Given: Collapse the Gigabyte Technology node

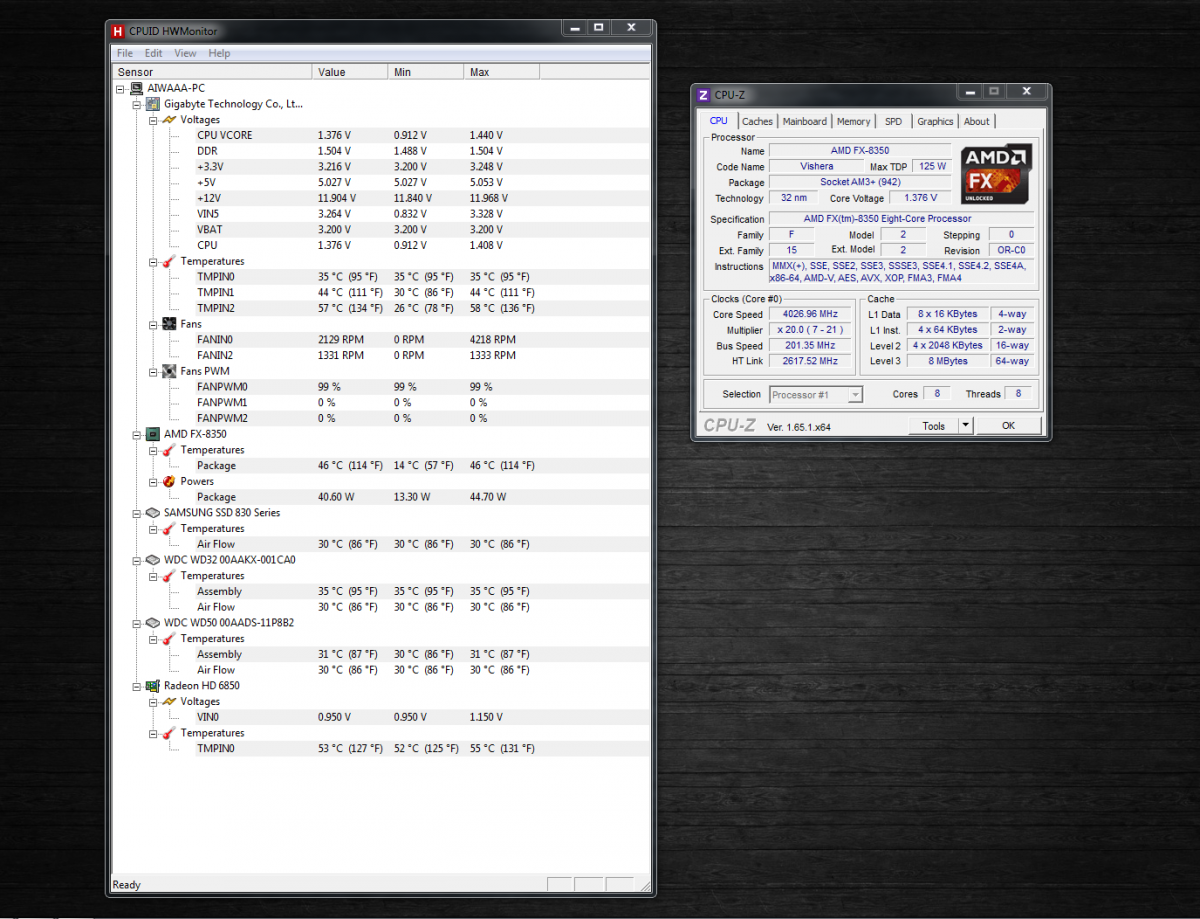Looking at the screenshot, I should pyautogui.click(x=138, y=104).
